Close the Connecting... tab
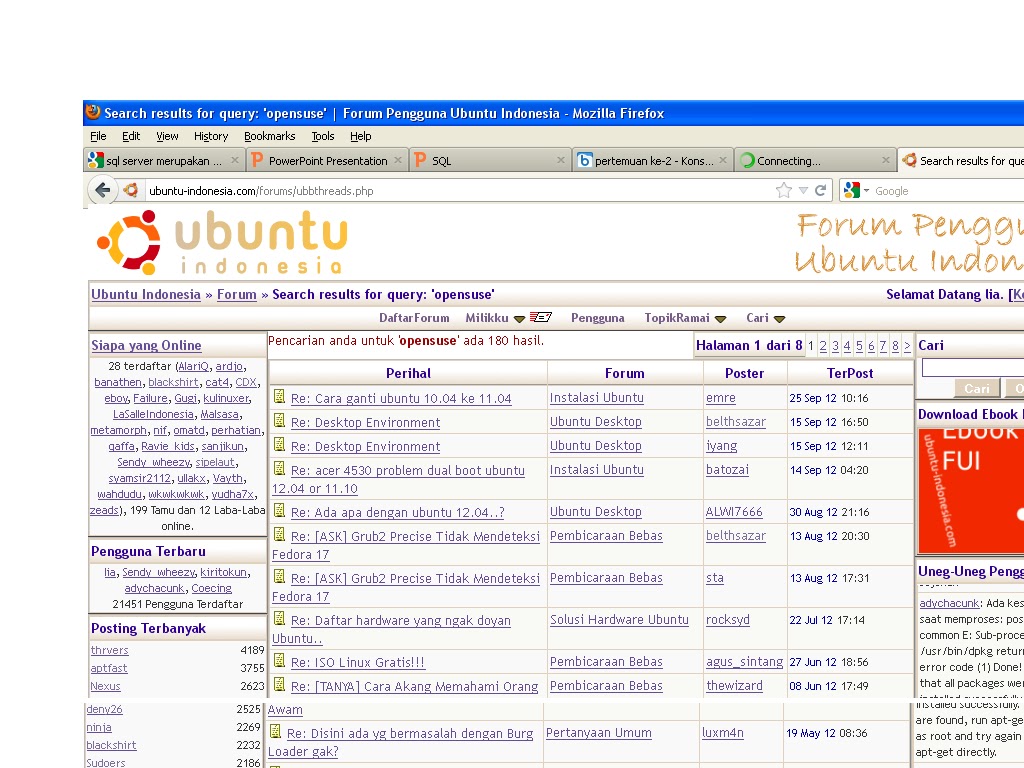The height and width of the screenshot is (768, 1024). pyautogui.click(x=886, y=160)
